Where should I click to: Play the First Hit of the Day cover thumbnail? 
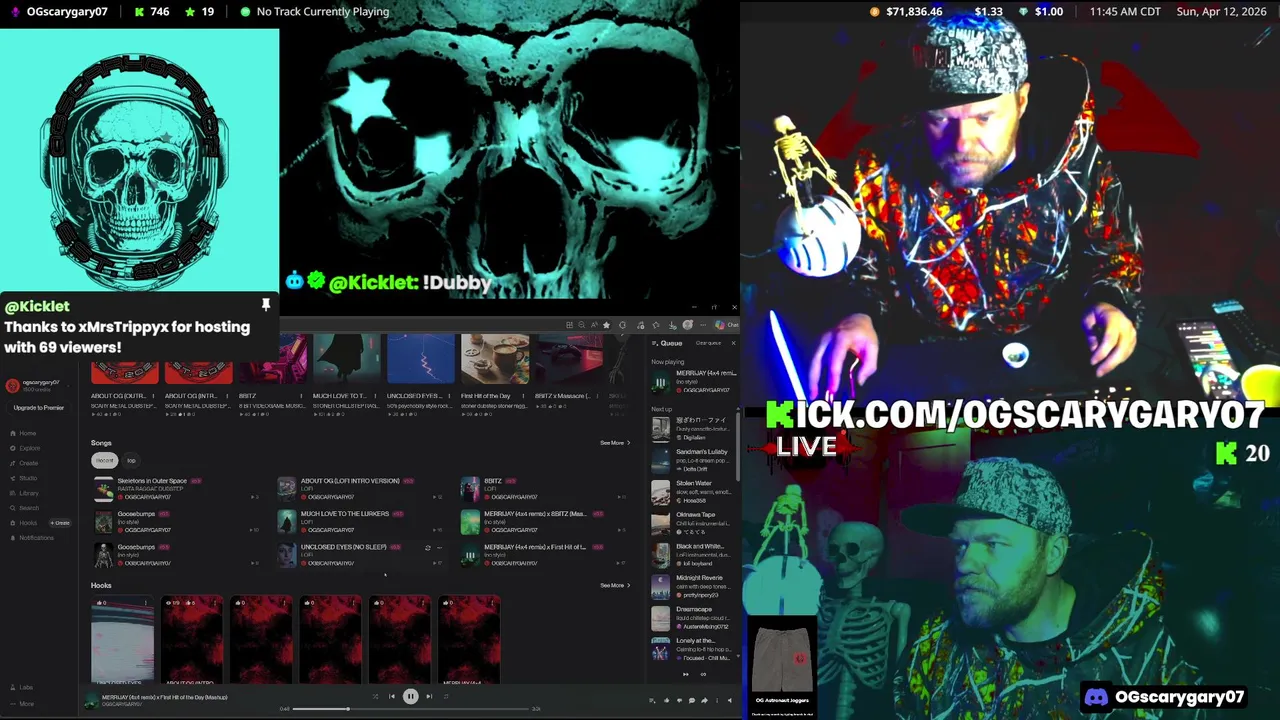click(495, 359)
